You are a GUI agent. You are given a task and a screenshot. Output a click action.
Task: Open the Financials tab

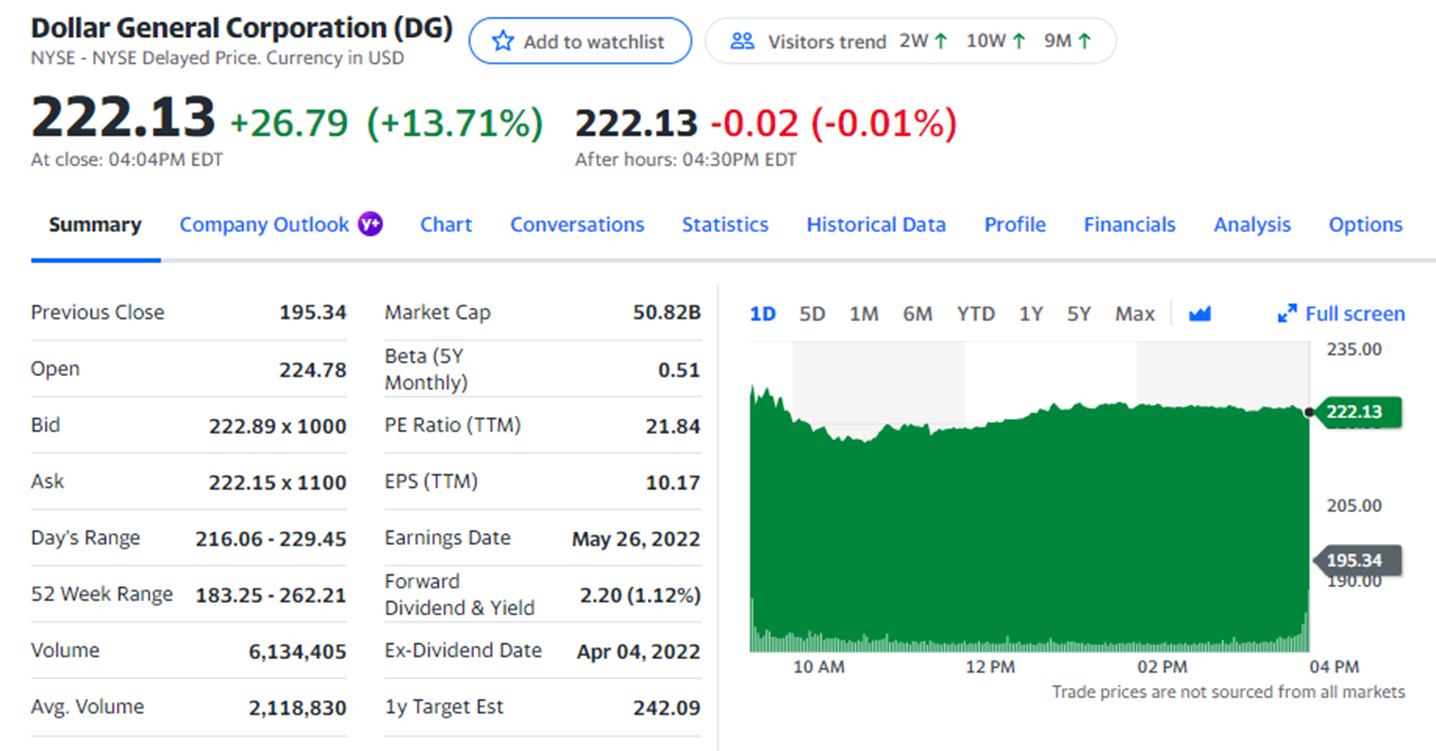[1129, 225]
